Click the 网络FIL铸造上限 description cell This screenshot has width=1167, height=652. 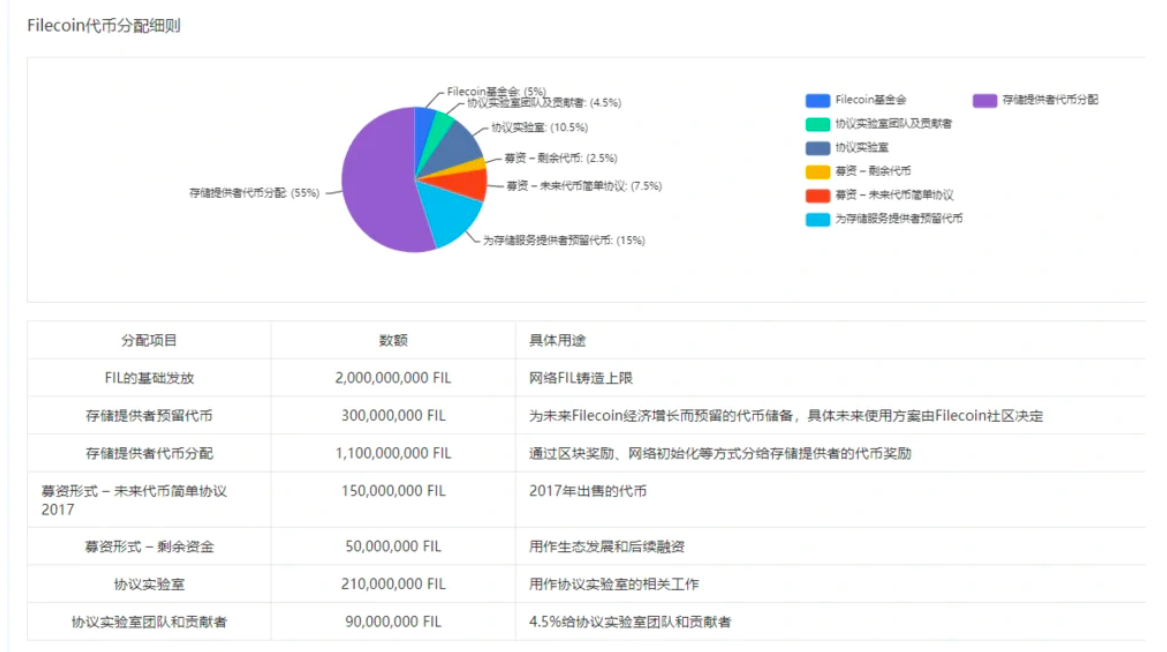click(x=581, y=378)
